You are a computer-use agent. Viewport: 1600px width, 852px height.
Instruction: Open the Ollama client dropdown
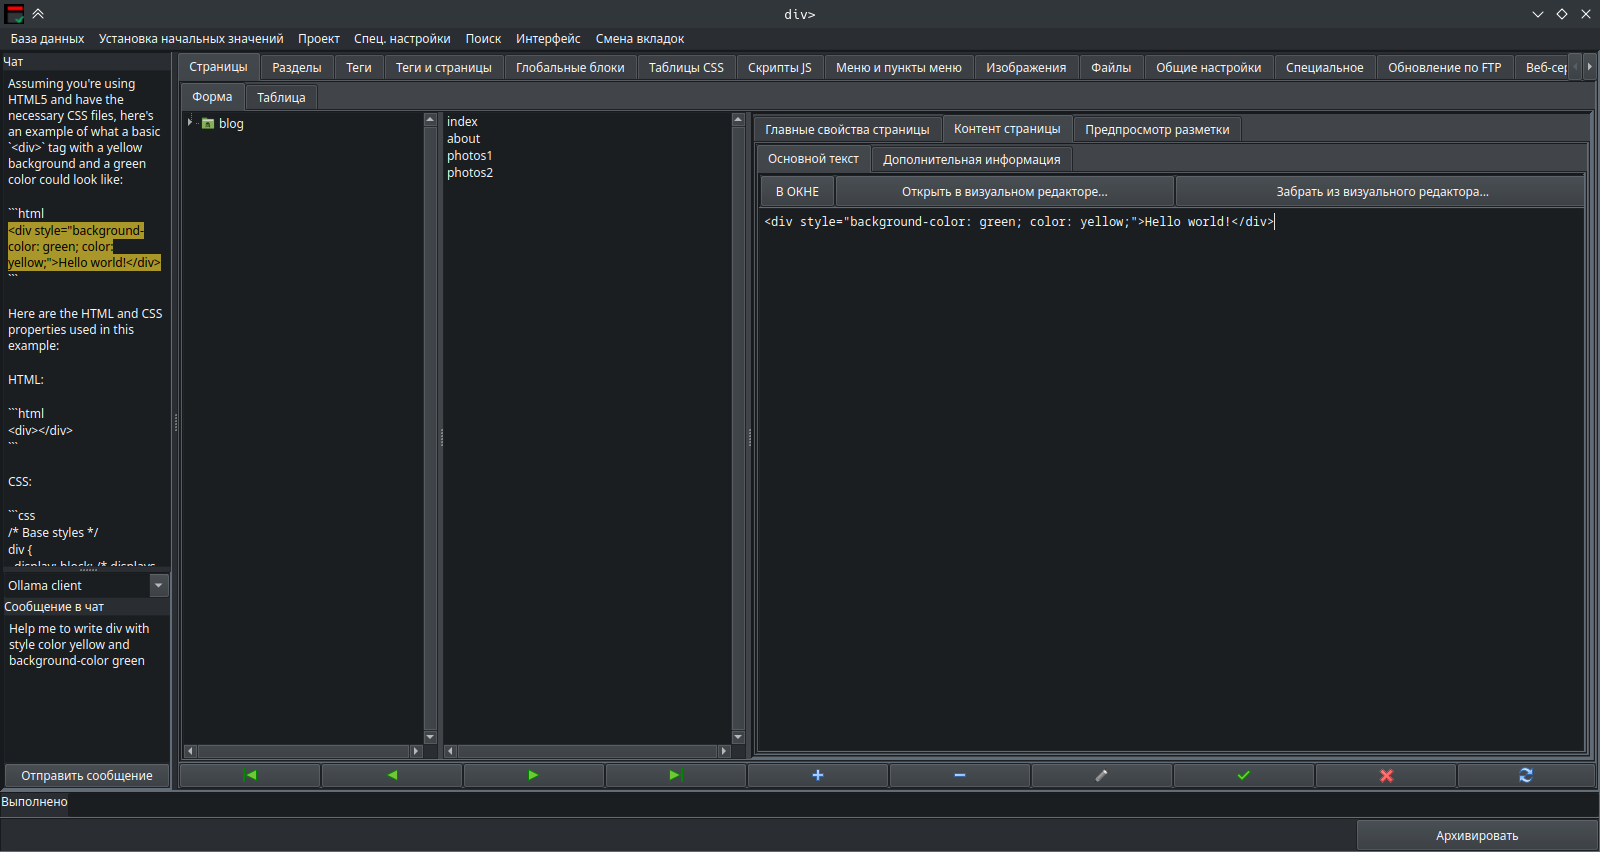(x=159, y=585)
